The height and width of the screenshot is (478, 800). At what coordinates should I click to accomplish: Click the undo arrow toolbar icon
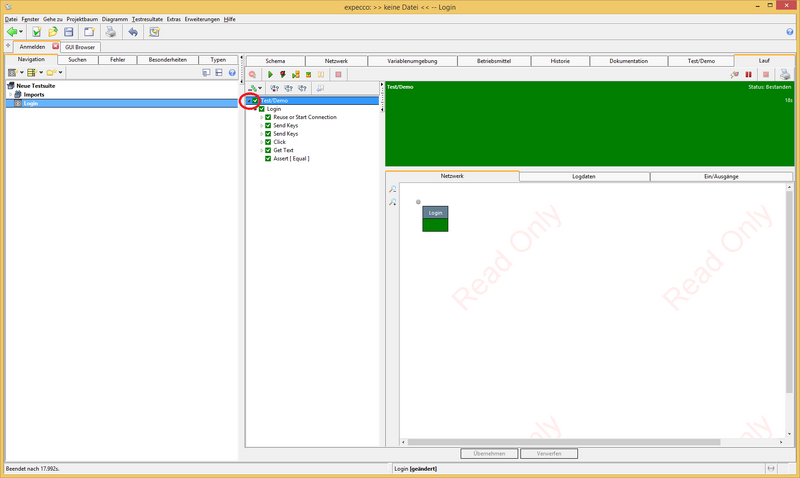pos(133,32)
